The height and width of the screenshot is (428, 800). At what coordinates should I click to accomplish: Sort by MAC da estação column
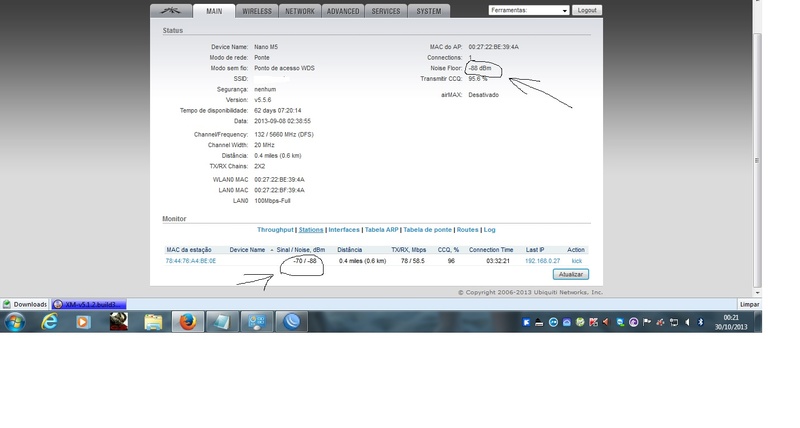point(188,250)
